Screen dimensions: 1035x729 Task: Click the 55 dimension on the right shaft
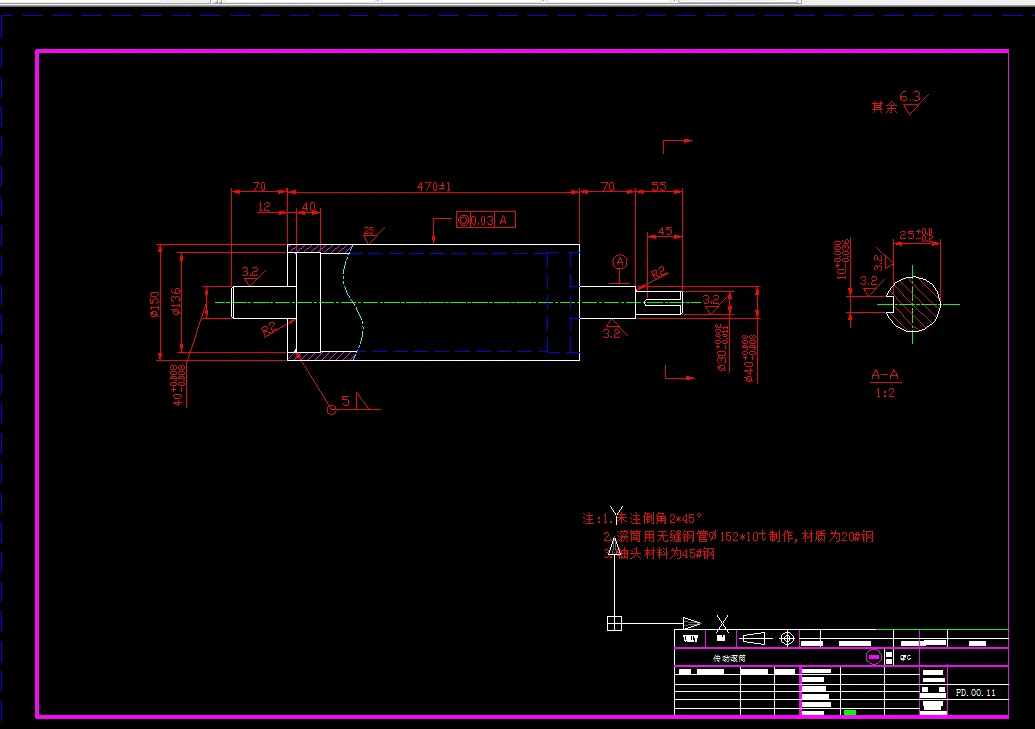[x=659, y=186]
